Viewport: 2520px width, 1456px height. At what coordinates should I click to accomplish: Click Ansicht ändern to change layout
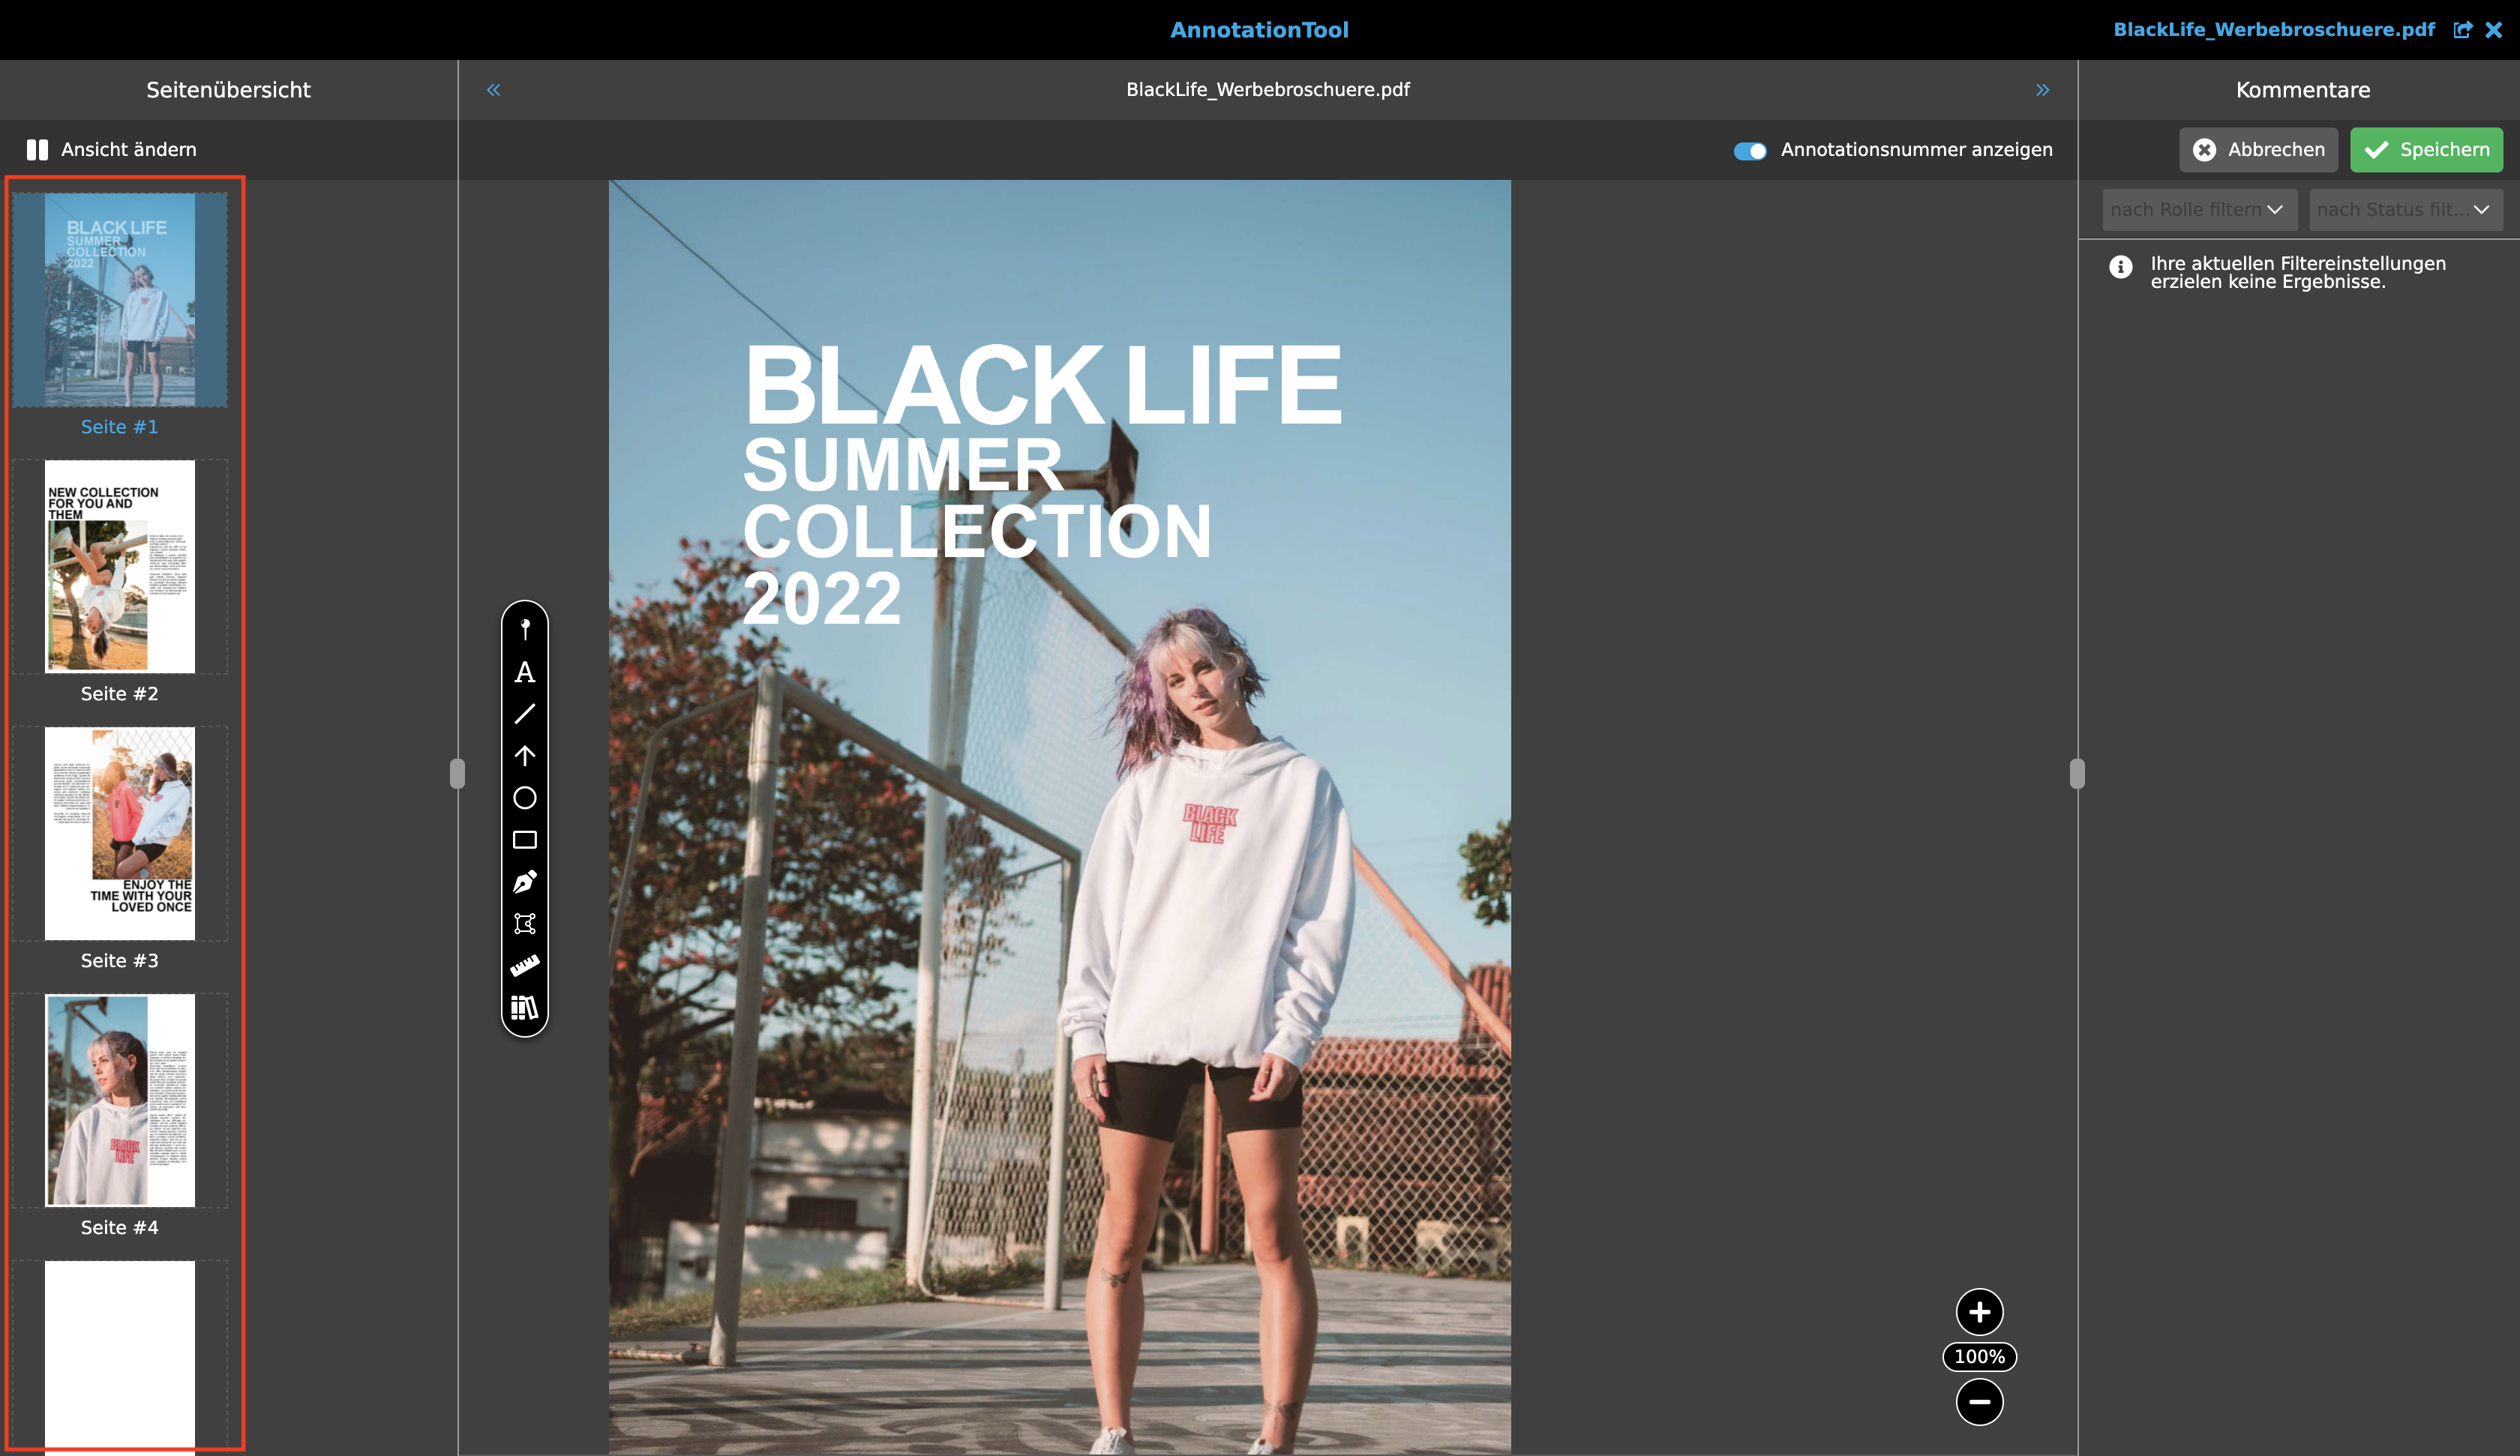pos(112,150)
